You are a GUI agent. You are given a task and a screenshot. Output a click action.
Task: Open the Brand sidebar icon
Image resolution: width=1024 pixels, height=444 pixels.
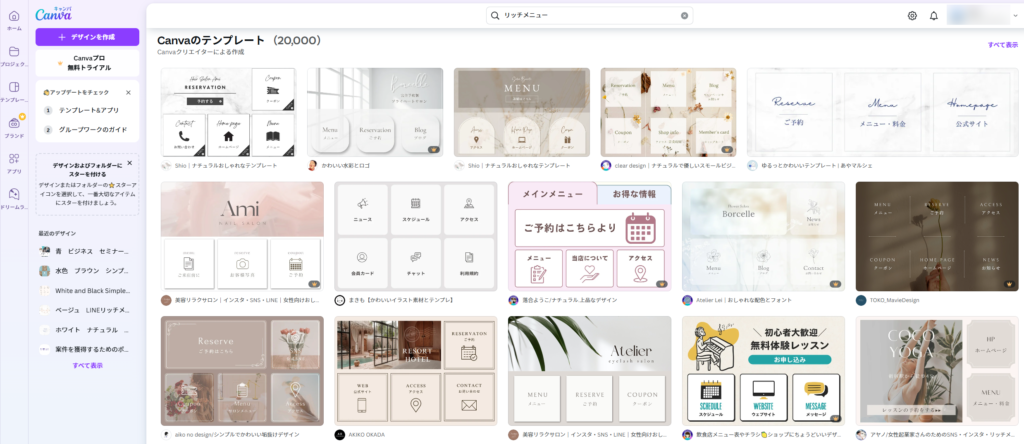14,125
